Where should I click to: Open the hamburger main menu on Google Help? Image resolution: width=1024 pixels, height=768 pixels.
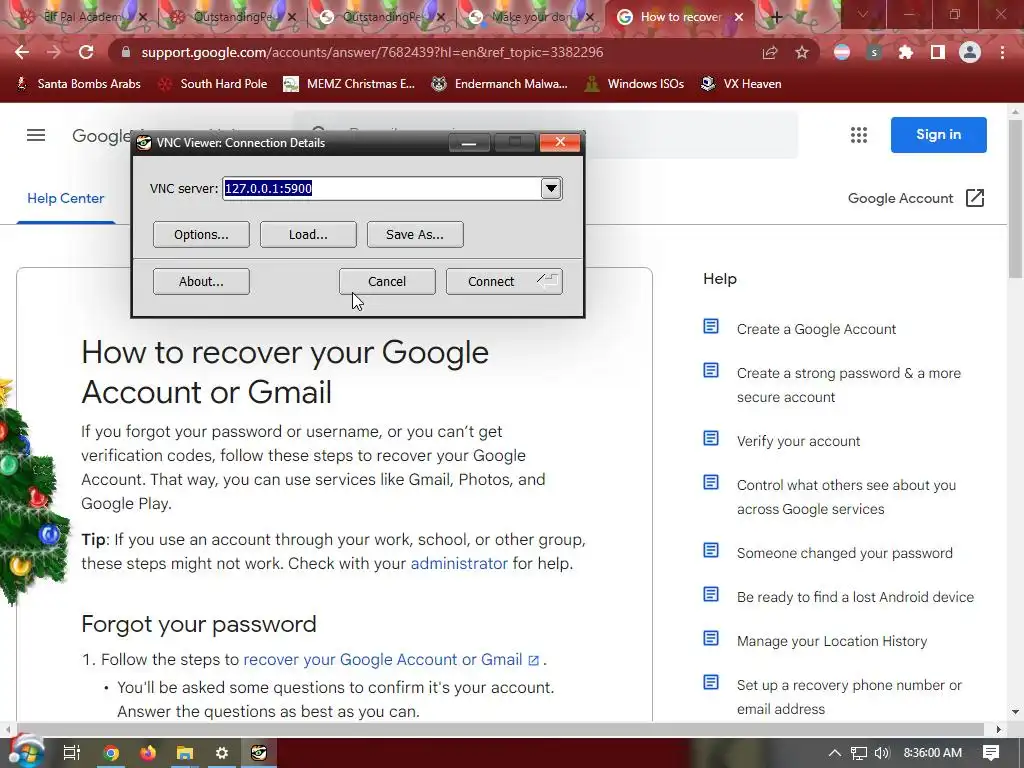point(36,135)
